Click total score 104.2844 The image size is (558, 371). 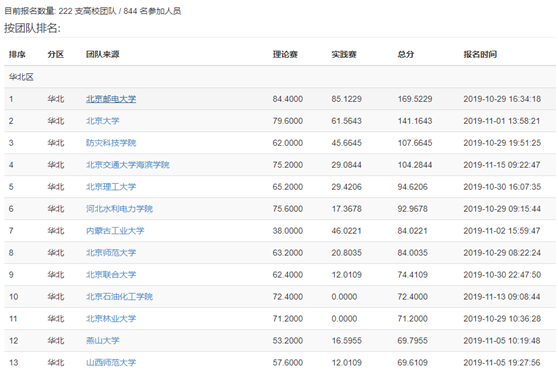pyautogui.click(x=415, y=165)
